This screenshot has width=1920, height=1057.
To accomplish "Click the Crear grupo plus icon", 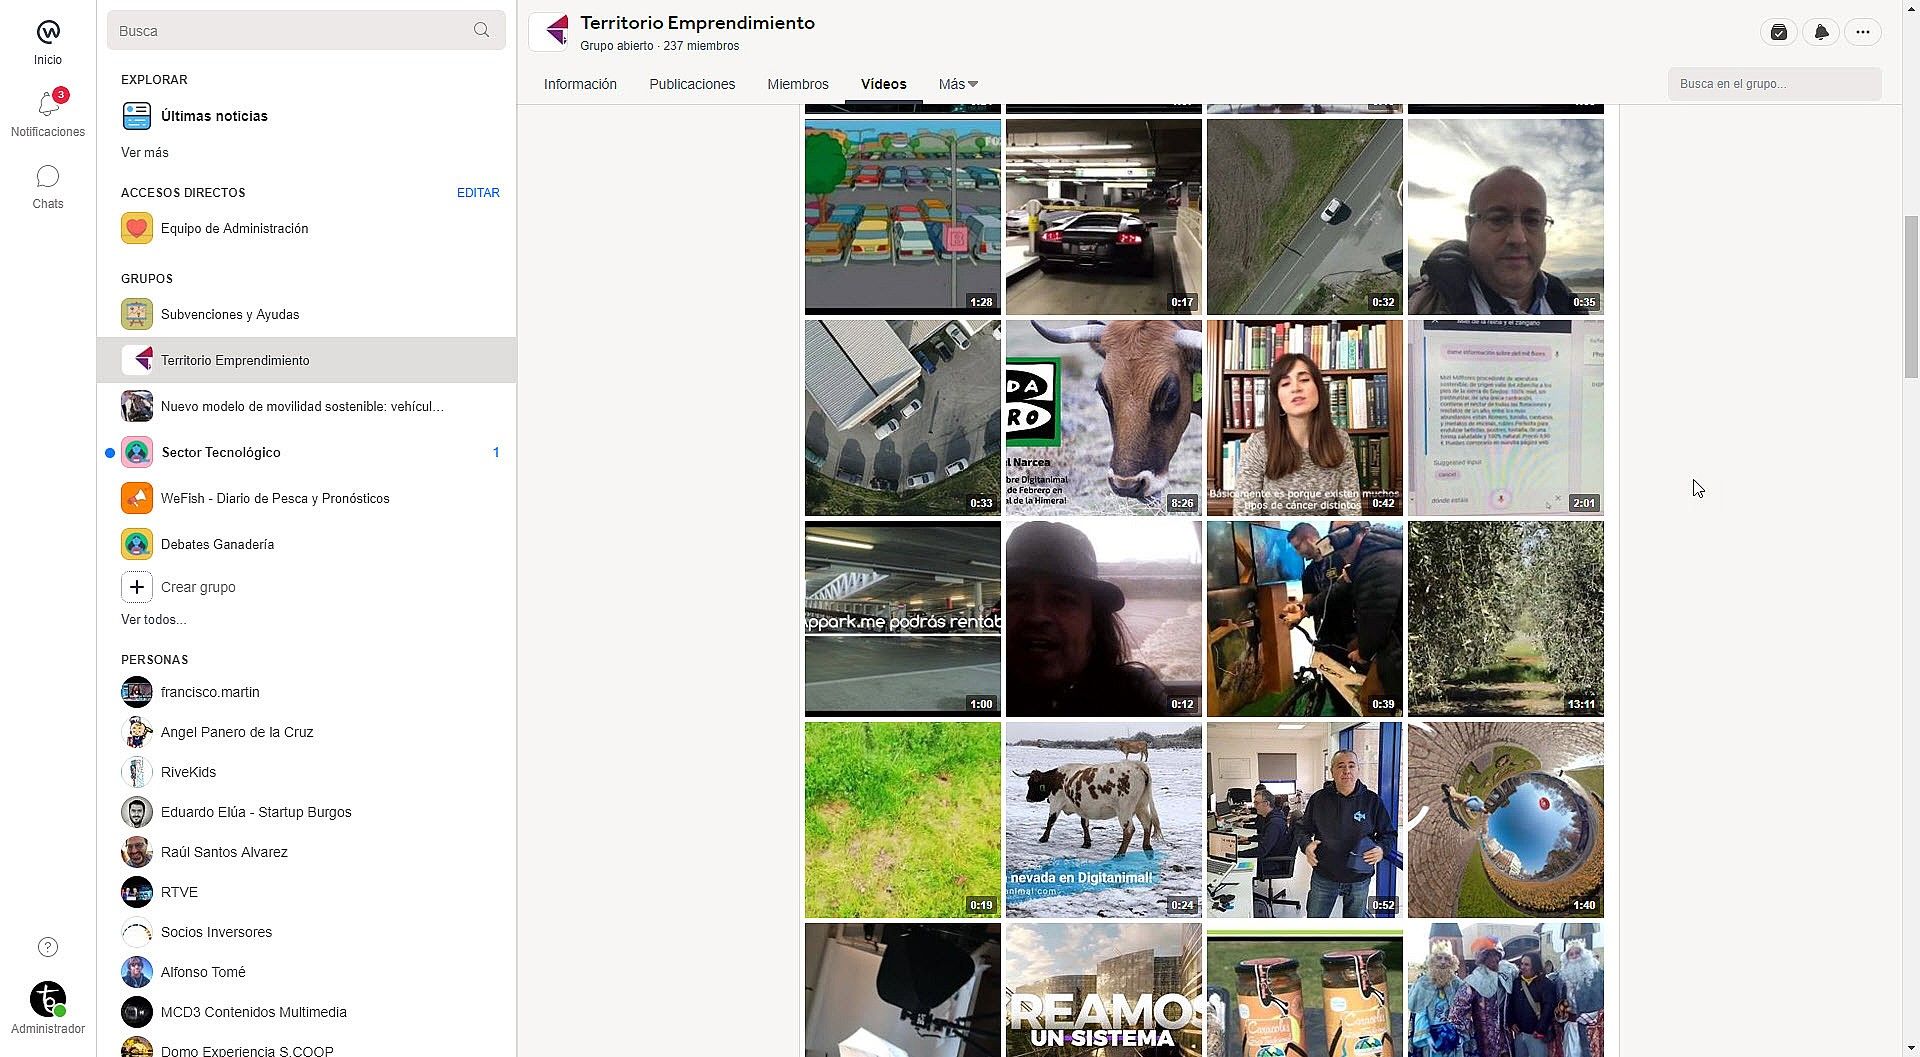I will pyautogui.click(x=137, y=587).
